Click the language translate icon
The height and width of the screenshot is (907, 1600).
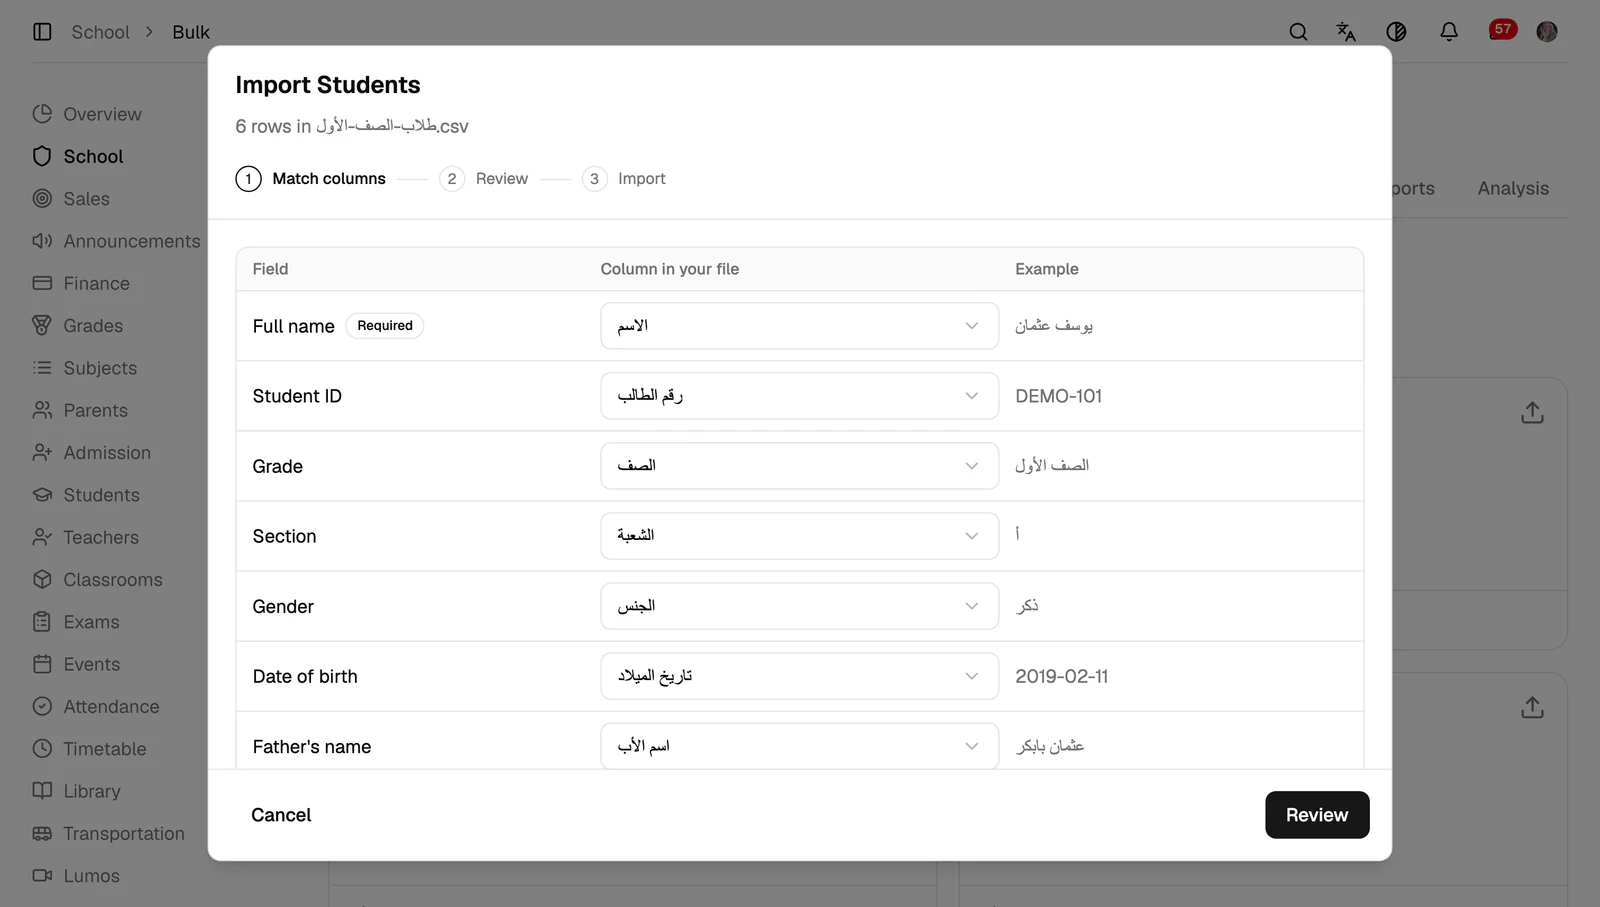[x=1346, y=32]
